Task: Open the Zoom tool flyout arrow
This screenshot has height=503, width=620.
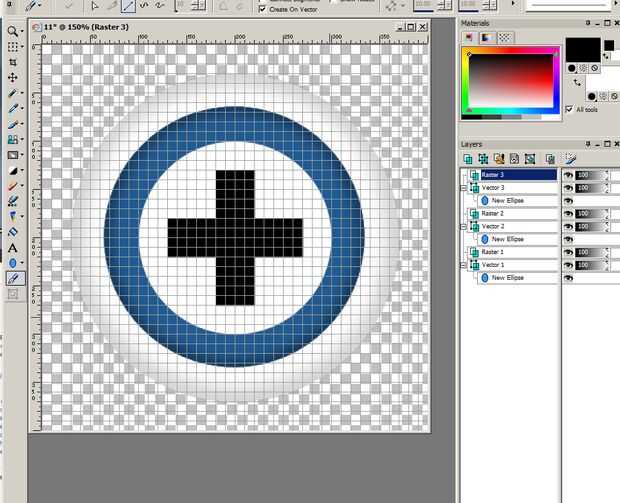Action: pos(22,31)
